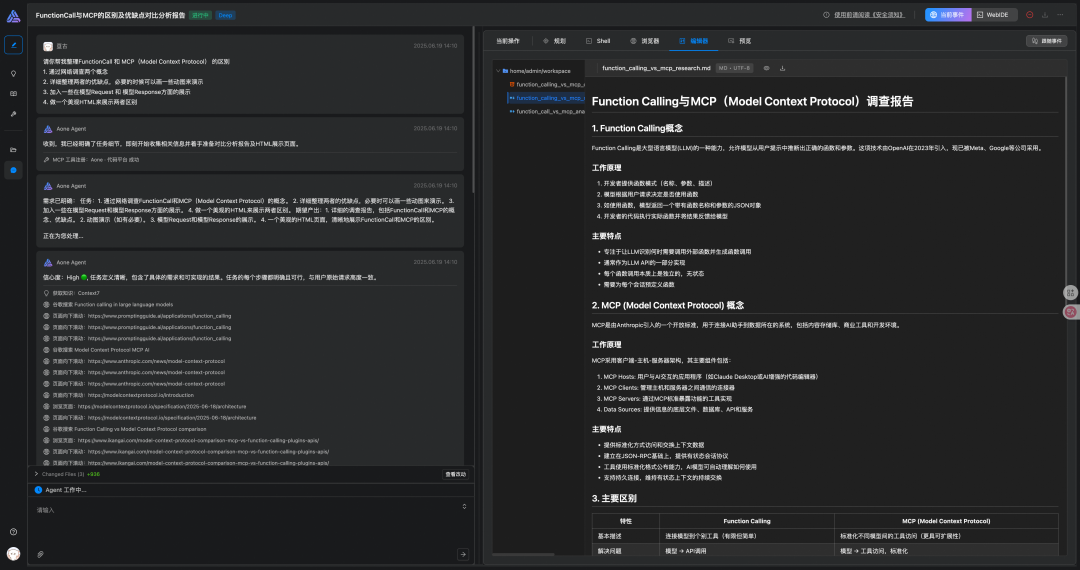1080x570 pixels.
Task: Open first file function_calling_vs_mcp in tree
Action: tap(547, 84)
